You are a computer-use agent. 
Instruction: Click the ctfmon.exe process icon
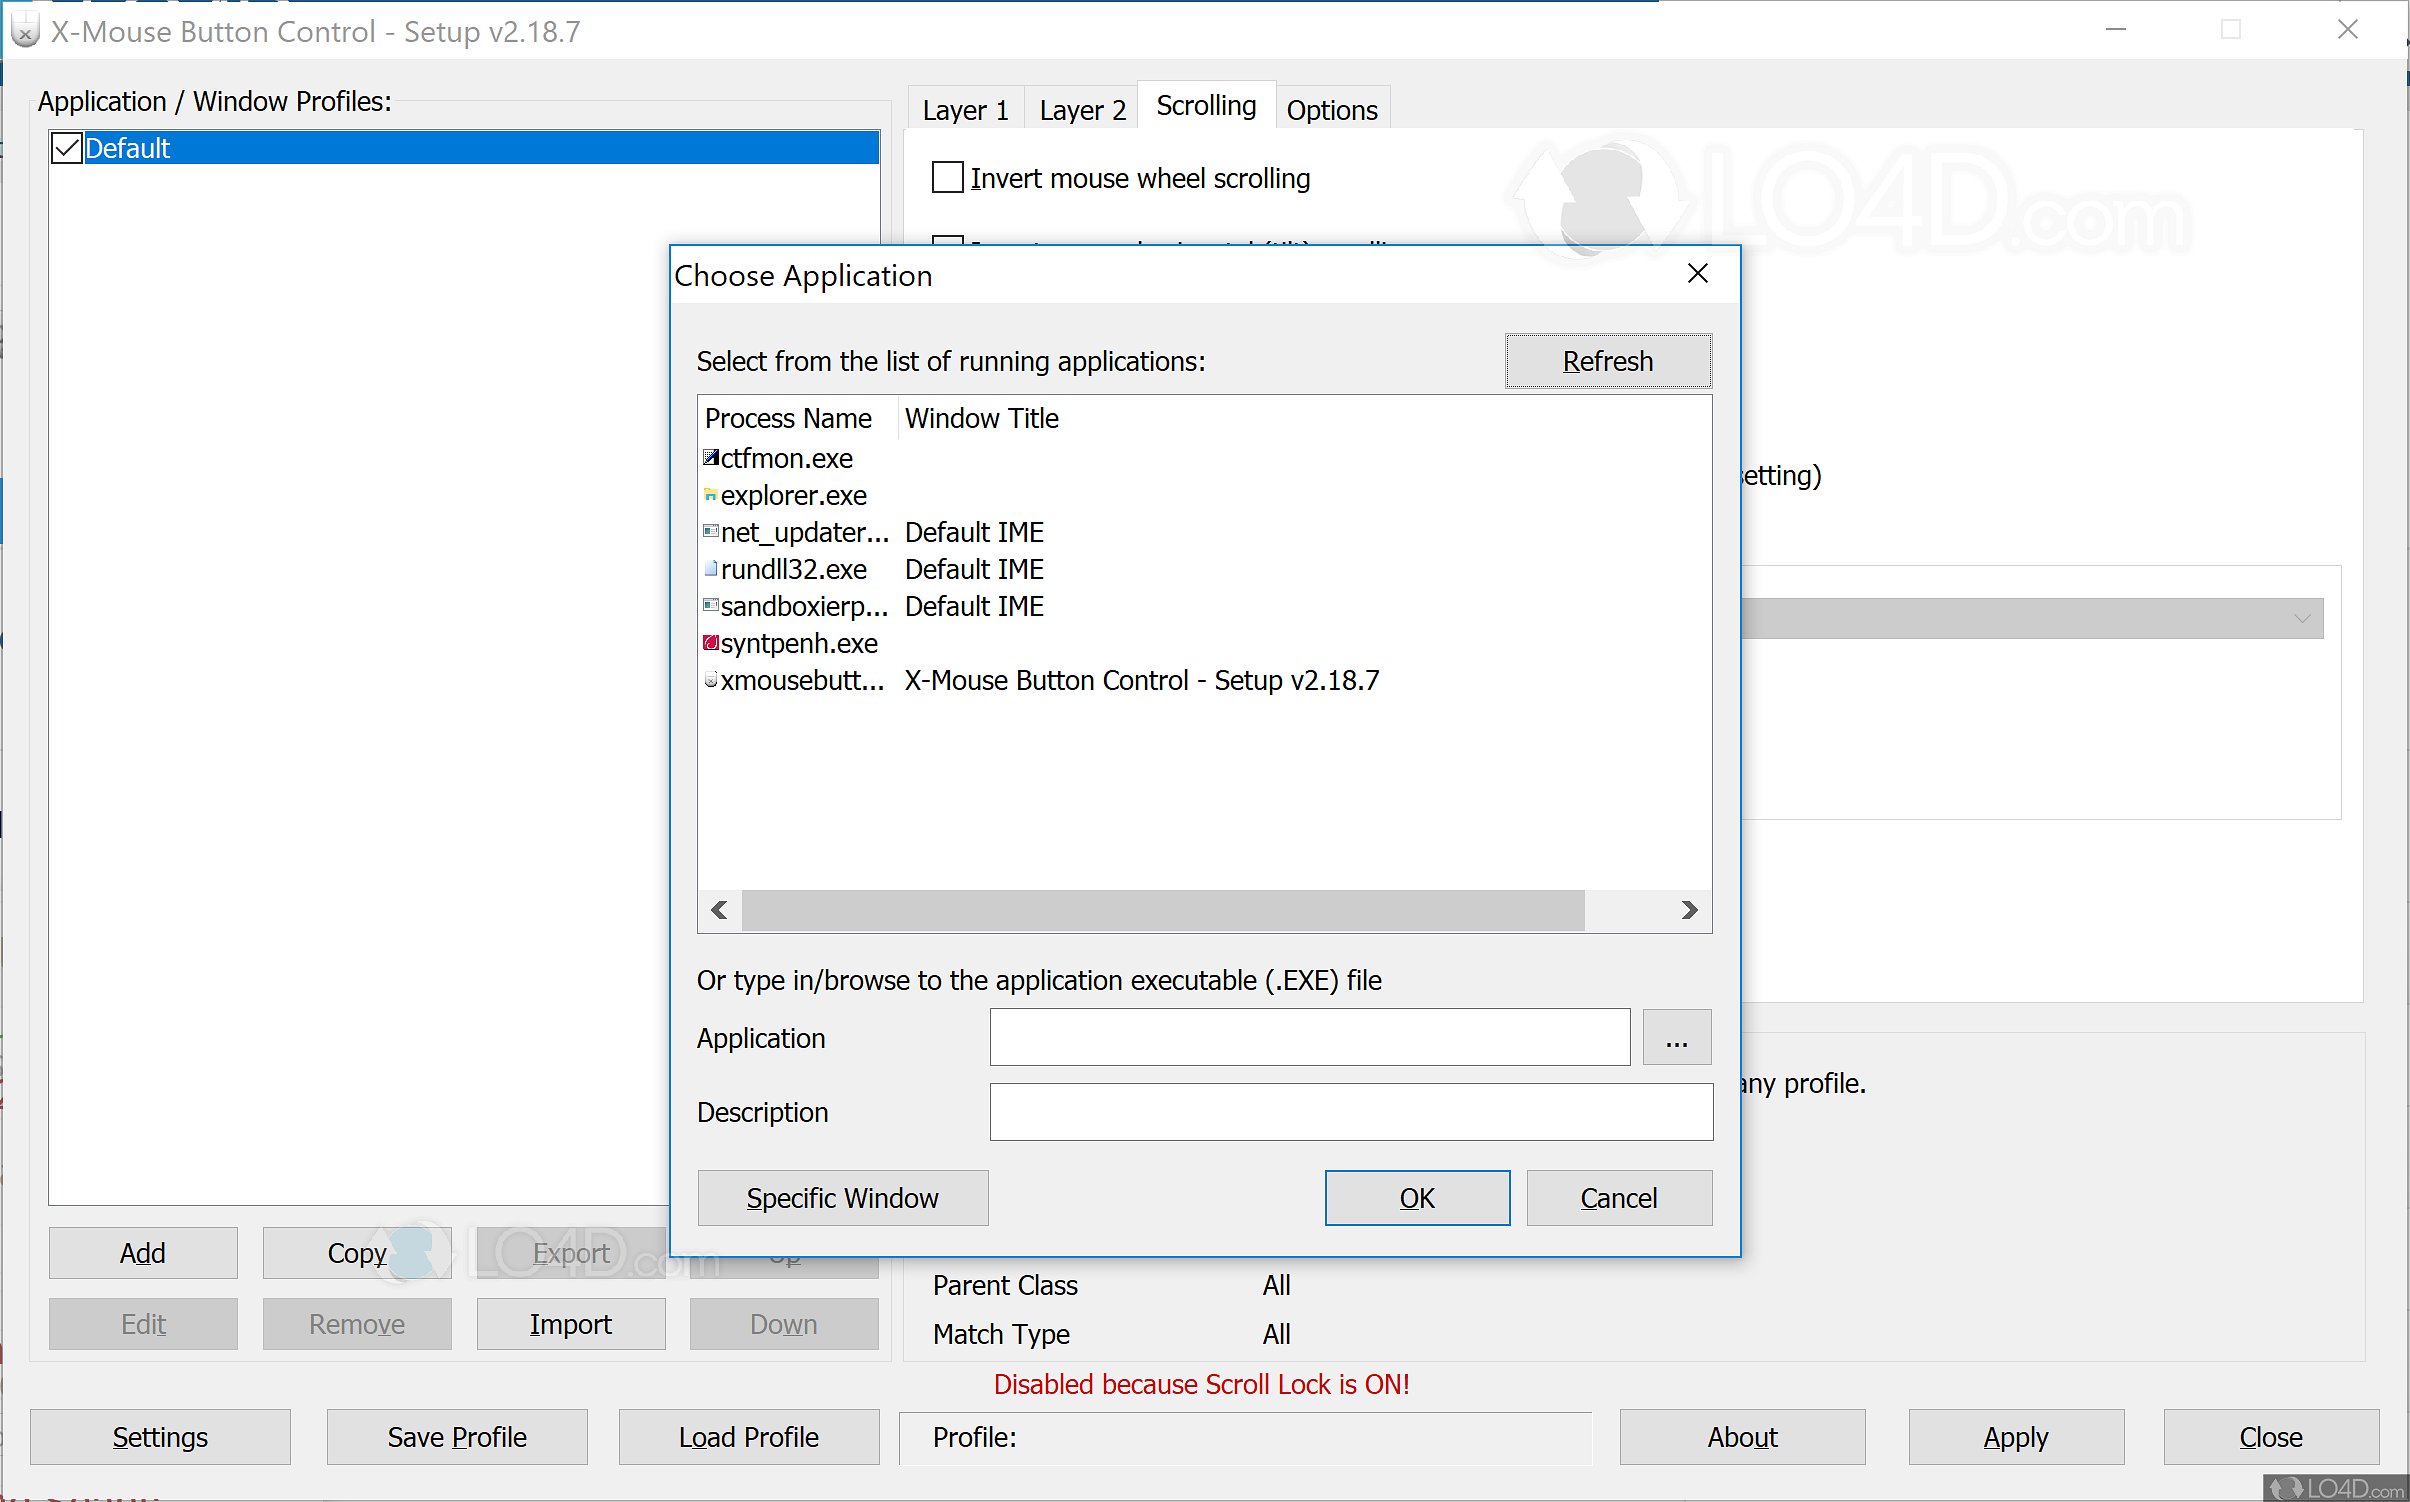(x=710, y=458)
